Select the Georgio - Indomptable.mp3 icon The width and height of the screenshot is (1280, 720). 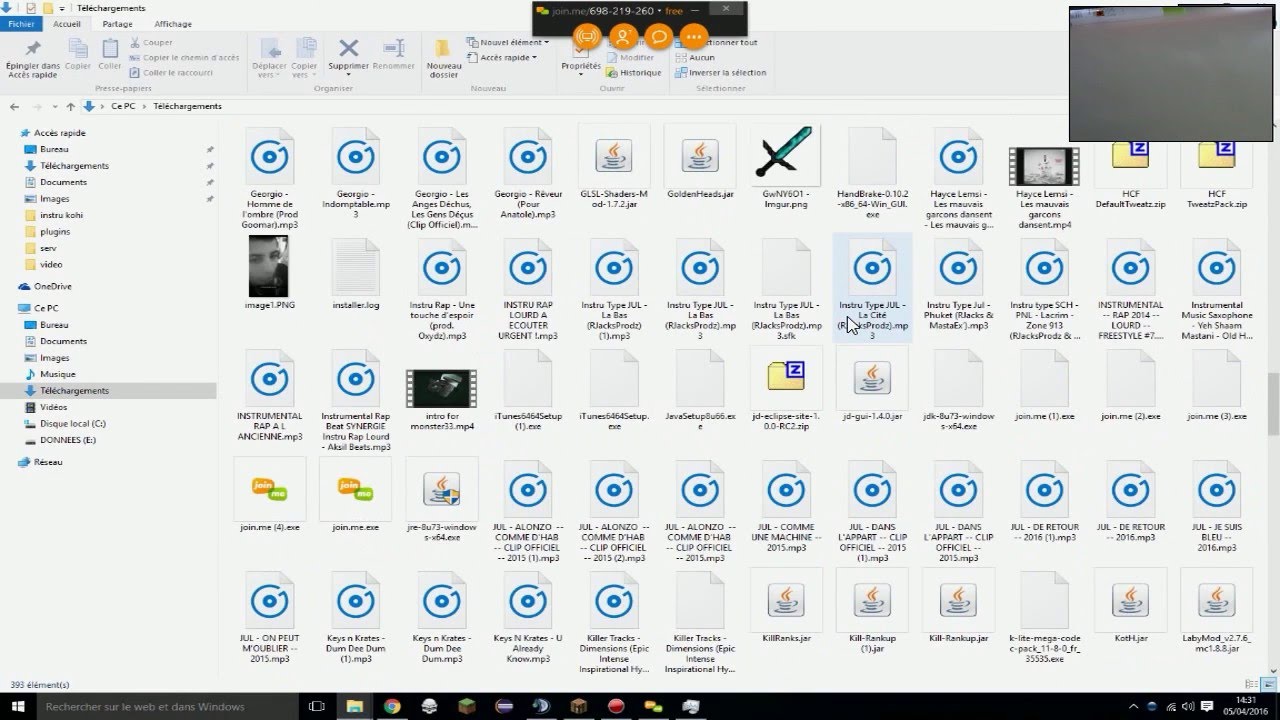pos(356,156)
